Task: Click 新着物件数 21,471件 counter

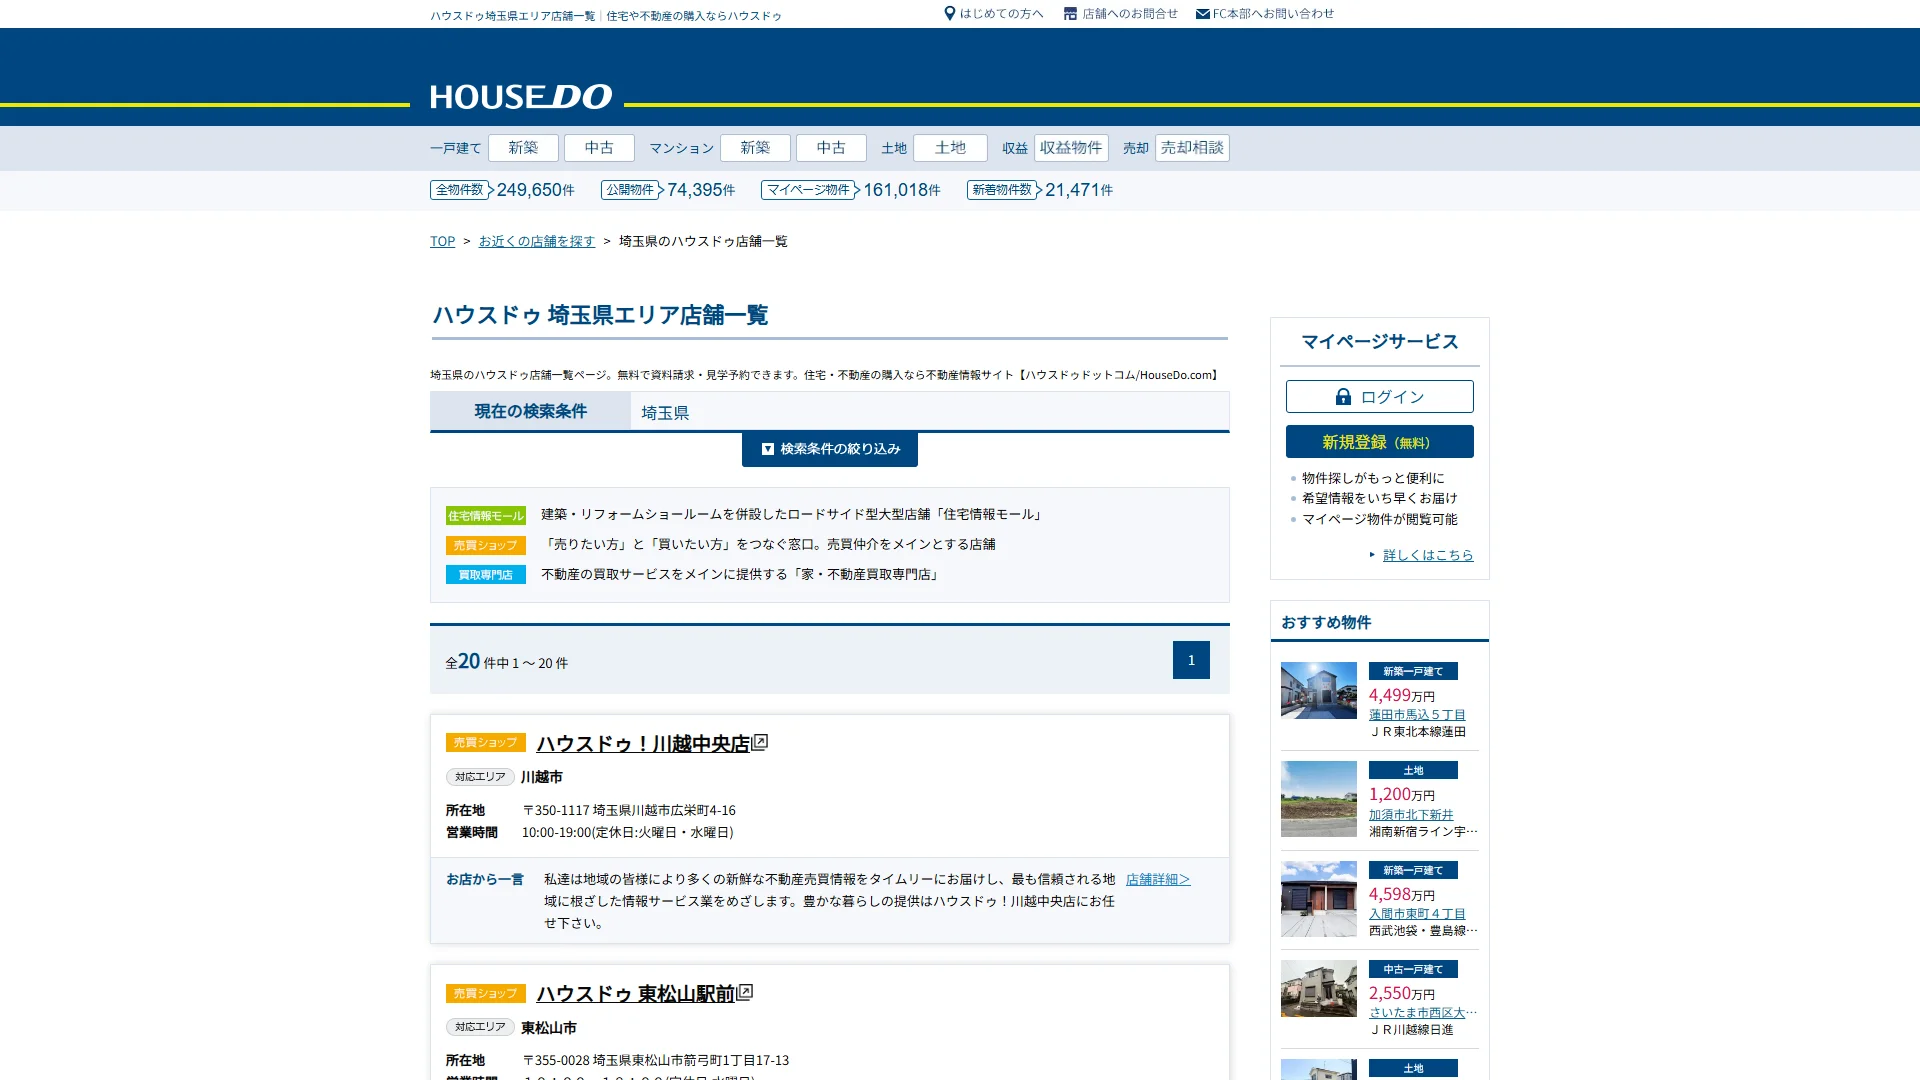Action: pos(1040,190)
